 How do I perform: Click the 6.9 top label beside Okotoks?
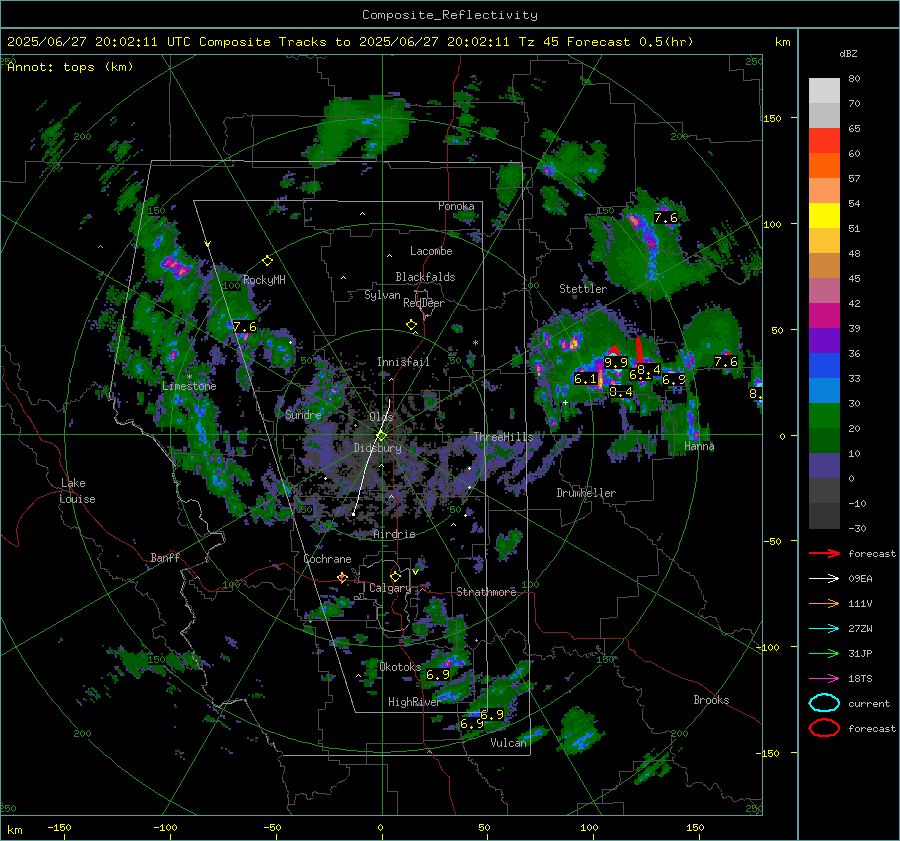click(x=438, y=675)
